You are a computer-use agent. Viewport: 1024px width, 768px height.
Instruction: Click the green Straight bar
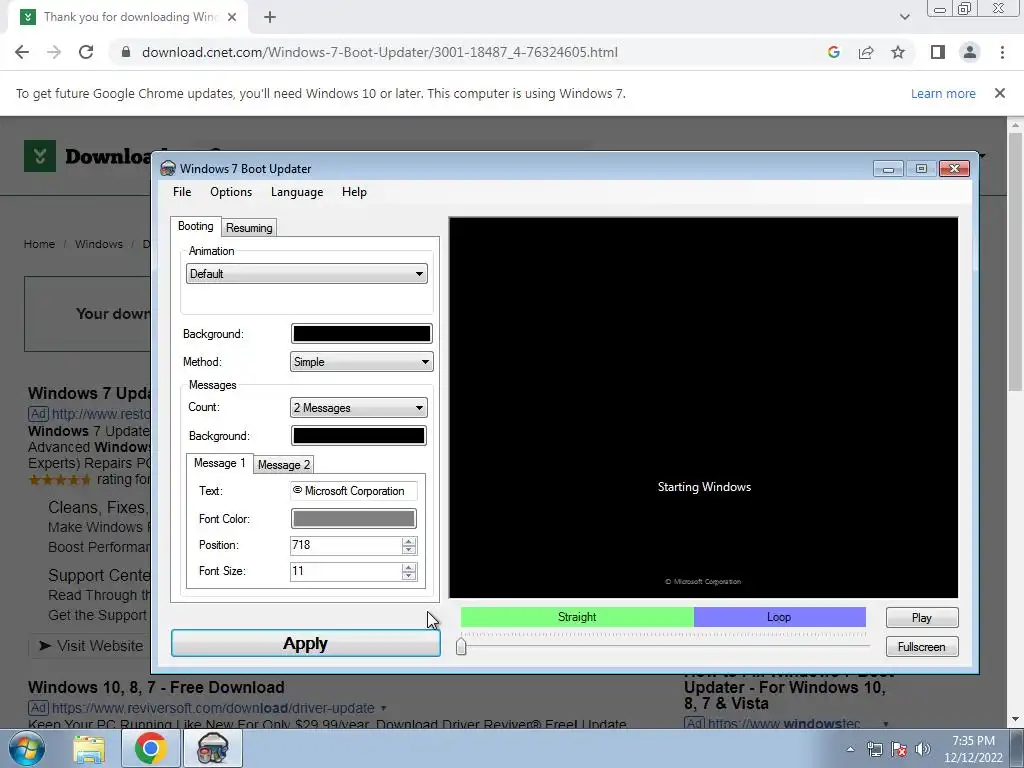[x=577, y=617]
